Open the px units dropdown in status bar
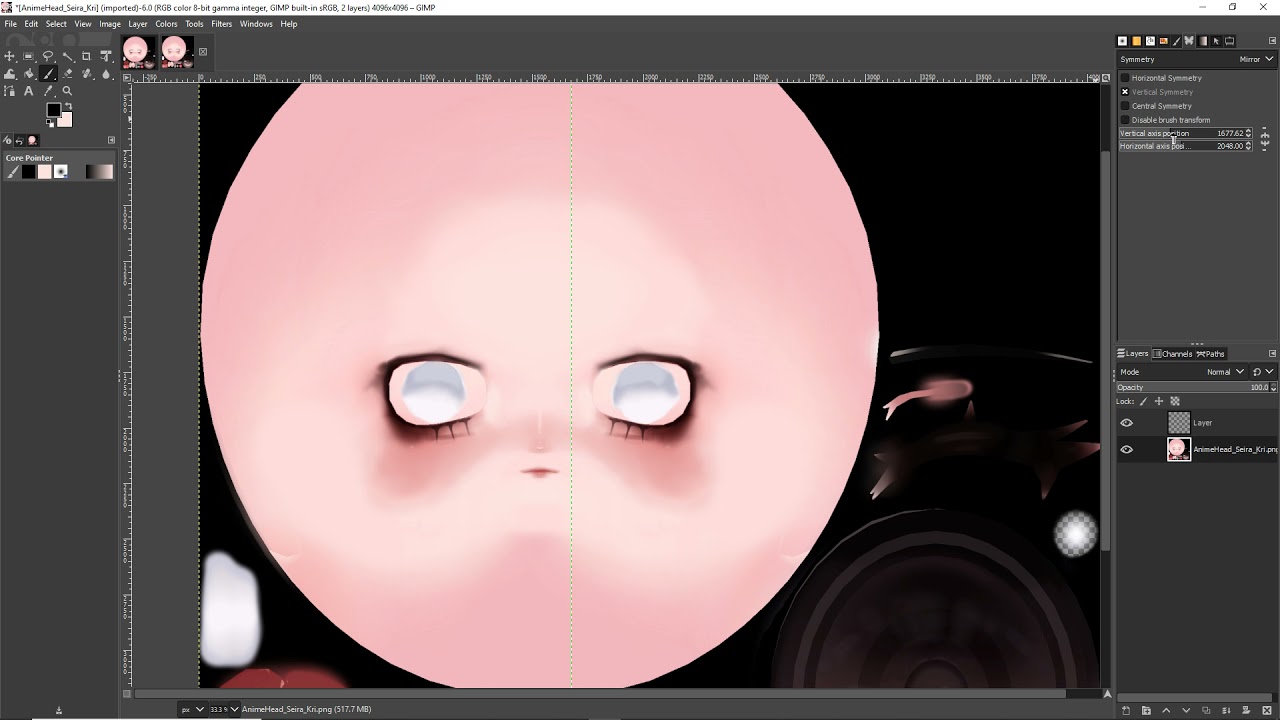This screenshot has height=720, width=1280. (x=192, y=709)
